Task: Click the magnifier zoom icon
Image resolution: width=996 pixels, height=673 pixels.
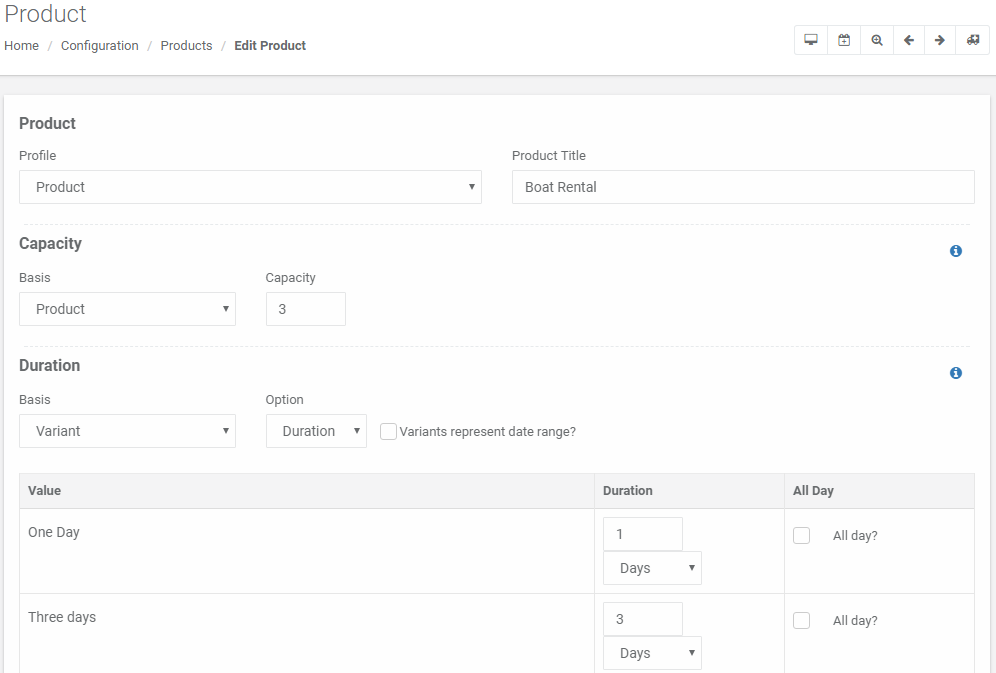Action: point(877,40)
